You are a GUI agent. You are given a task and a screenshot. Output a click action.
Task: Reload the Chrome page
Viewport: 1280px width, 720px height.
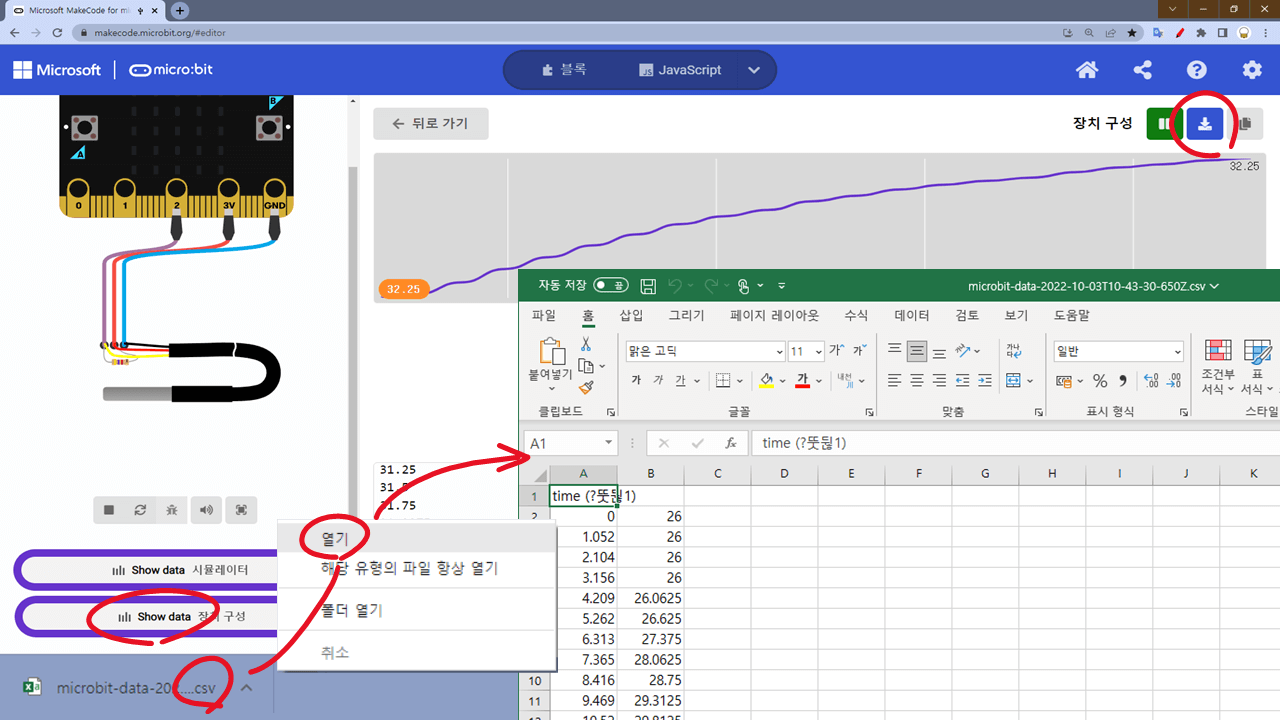click(59, 32)
